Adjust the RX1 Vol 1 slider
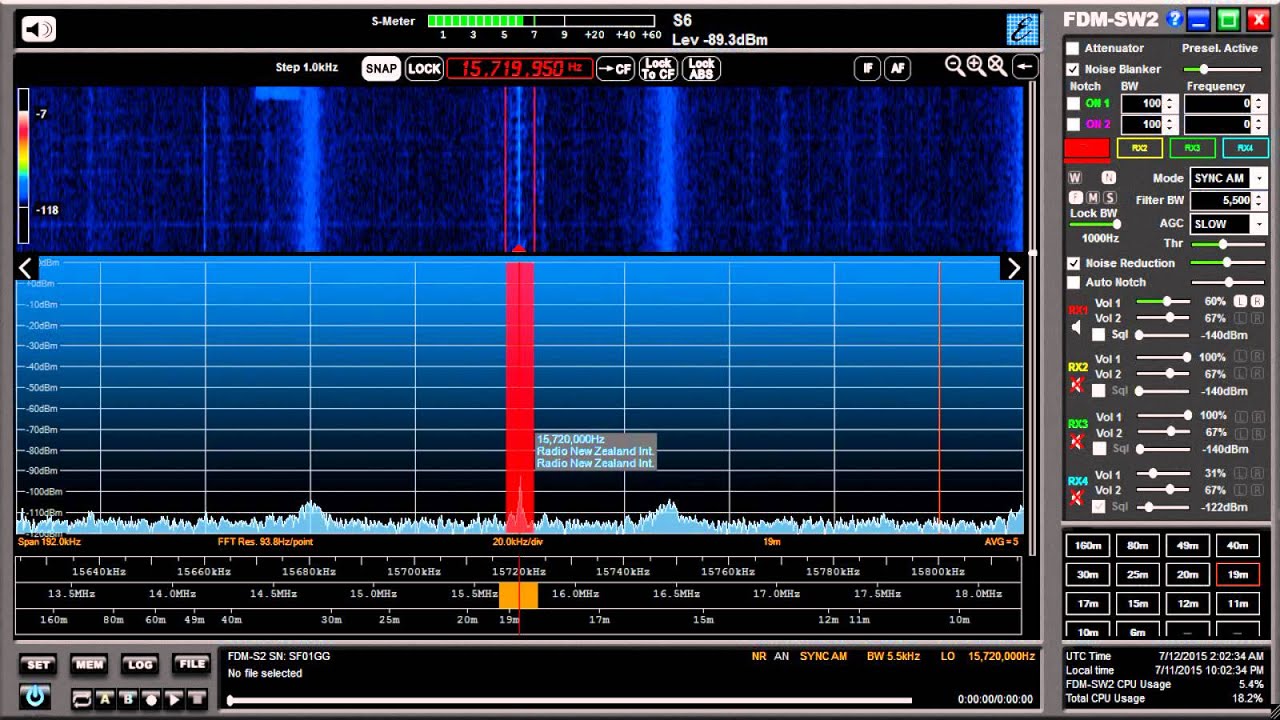1280x720 pixels. pyautogui.click(x=1163, y=301)
